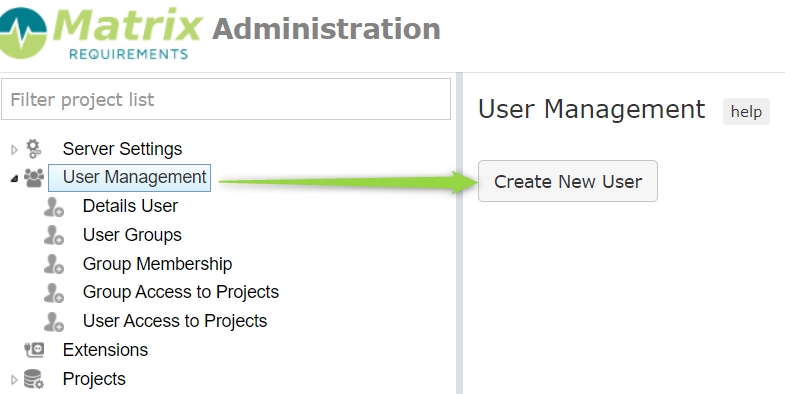This screenshot has width=785, height=394.
Task: Click the icon beside Group Access to Projects
Action: [54, 293]
